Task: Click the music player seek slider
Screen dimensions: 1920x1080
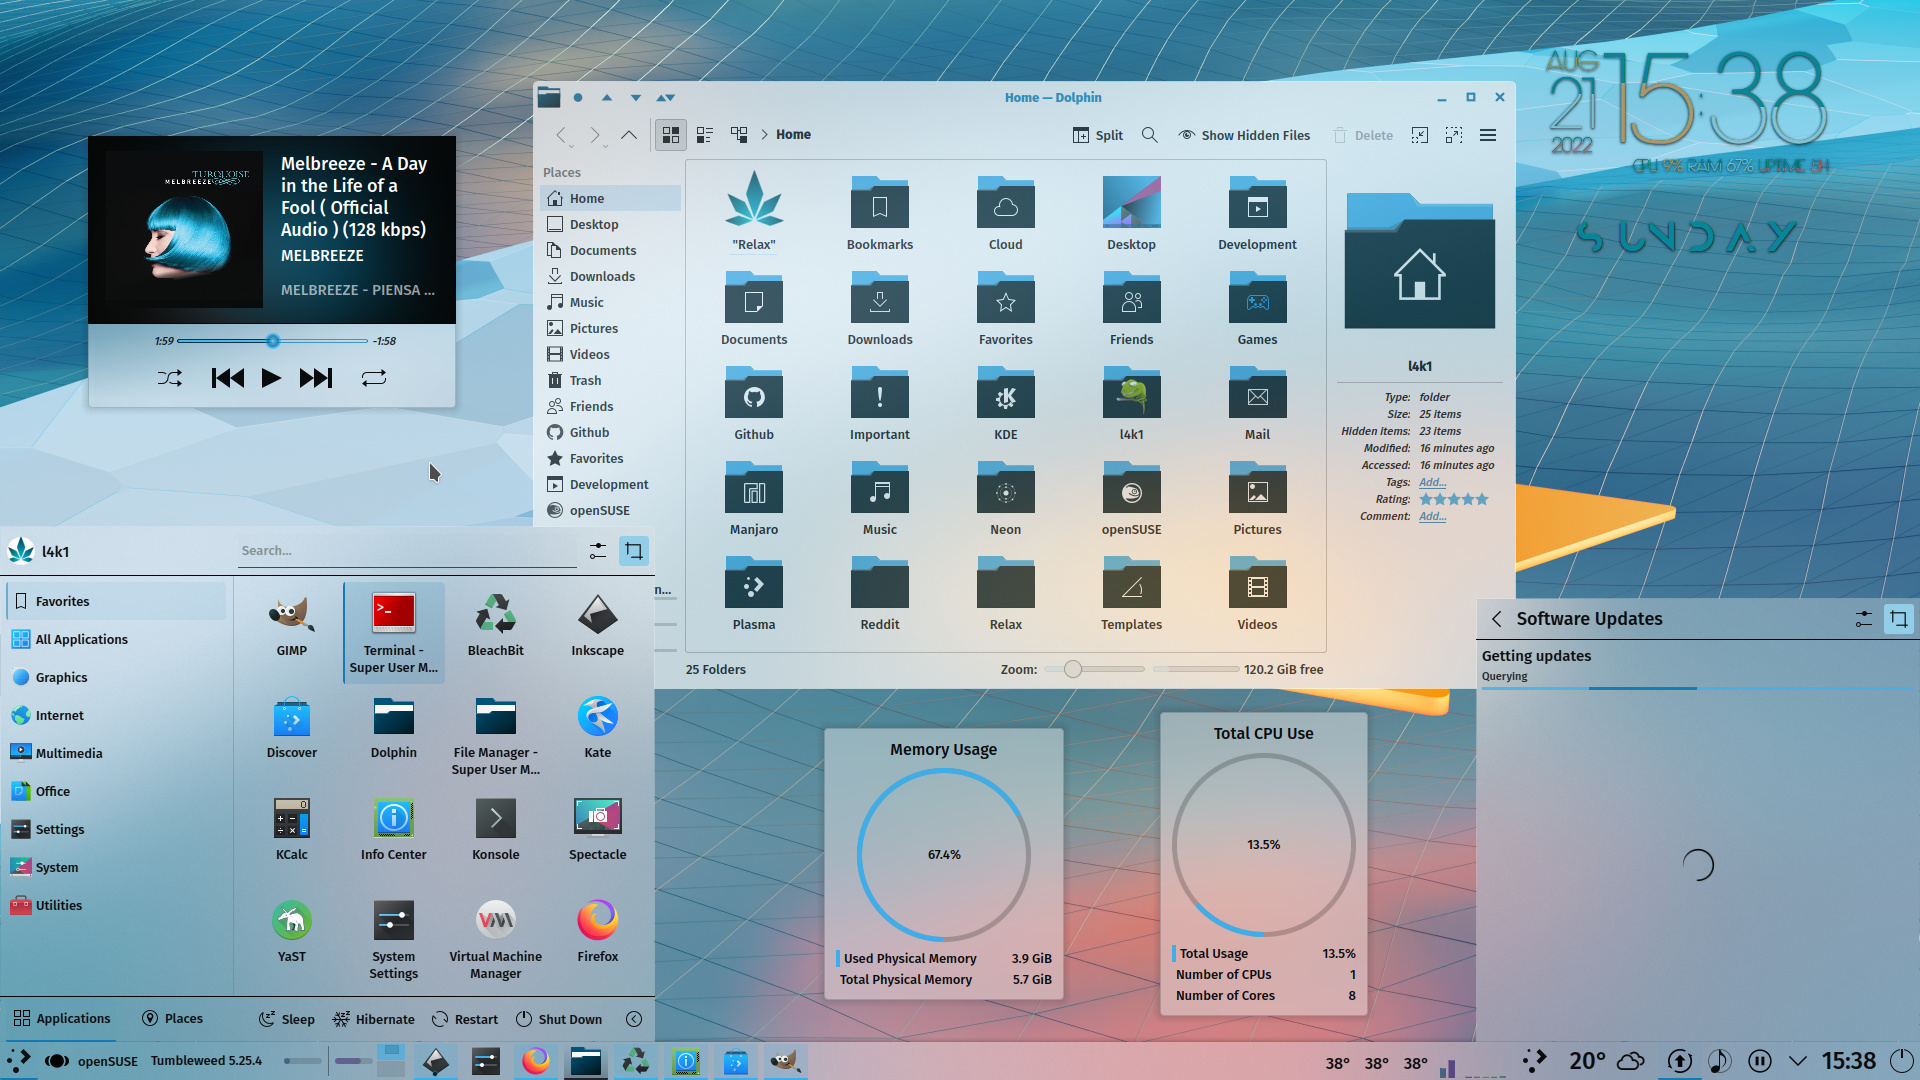Action: coord(273,341)
